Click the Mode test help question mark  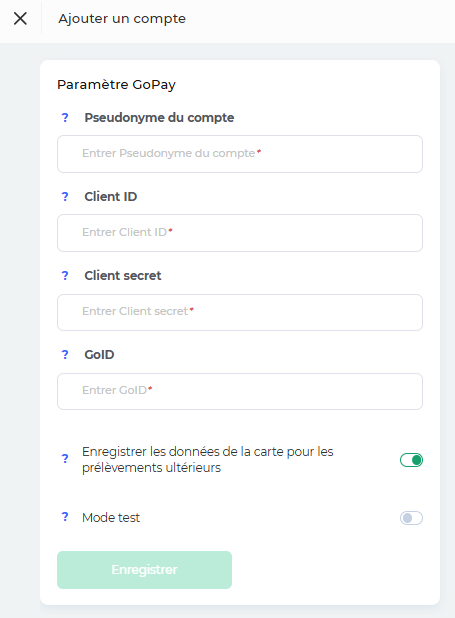click(x=65, y=517)
